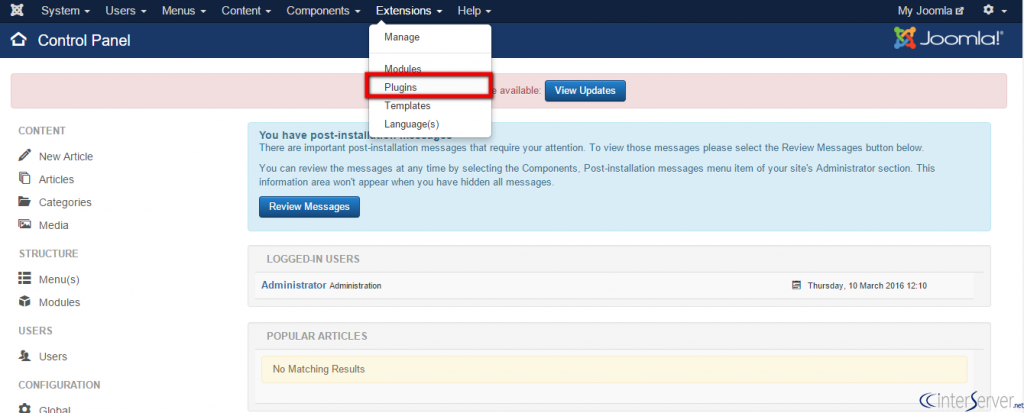Click the Control Panel page title

84,41
